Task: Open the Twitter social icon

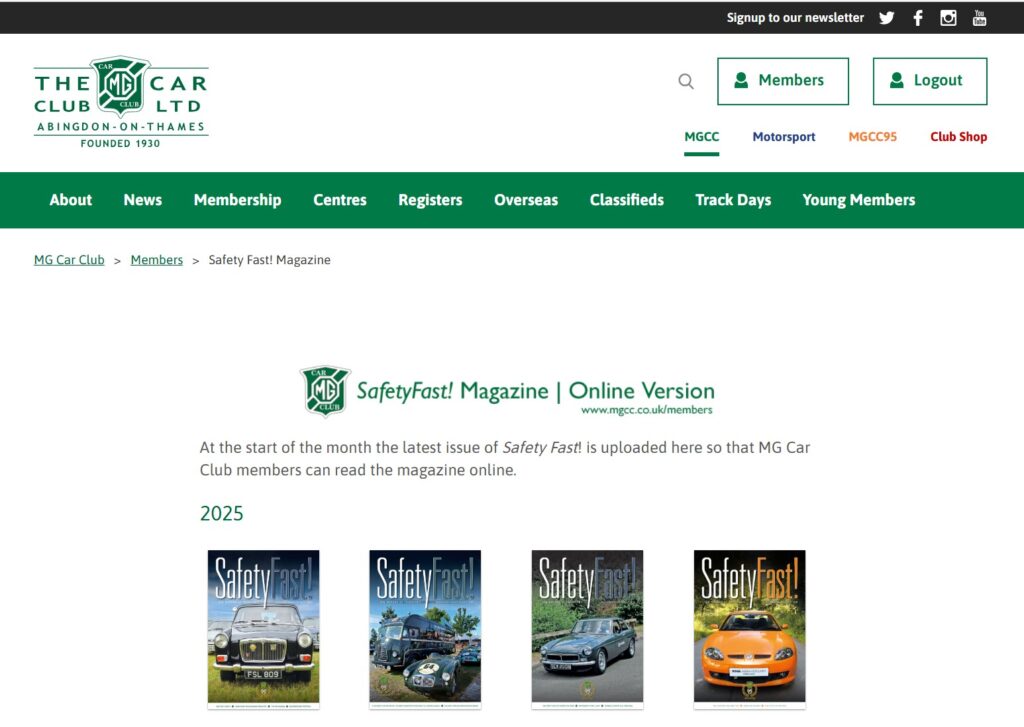Action: 886,18
